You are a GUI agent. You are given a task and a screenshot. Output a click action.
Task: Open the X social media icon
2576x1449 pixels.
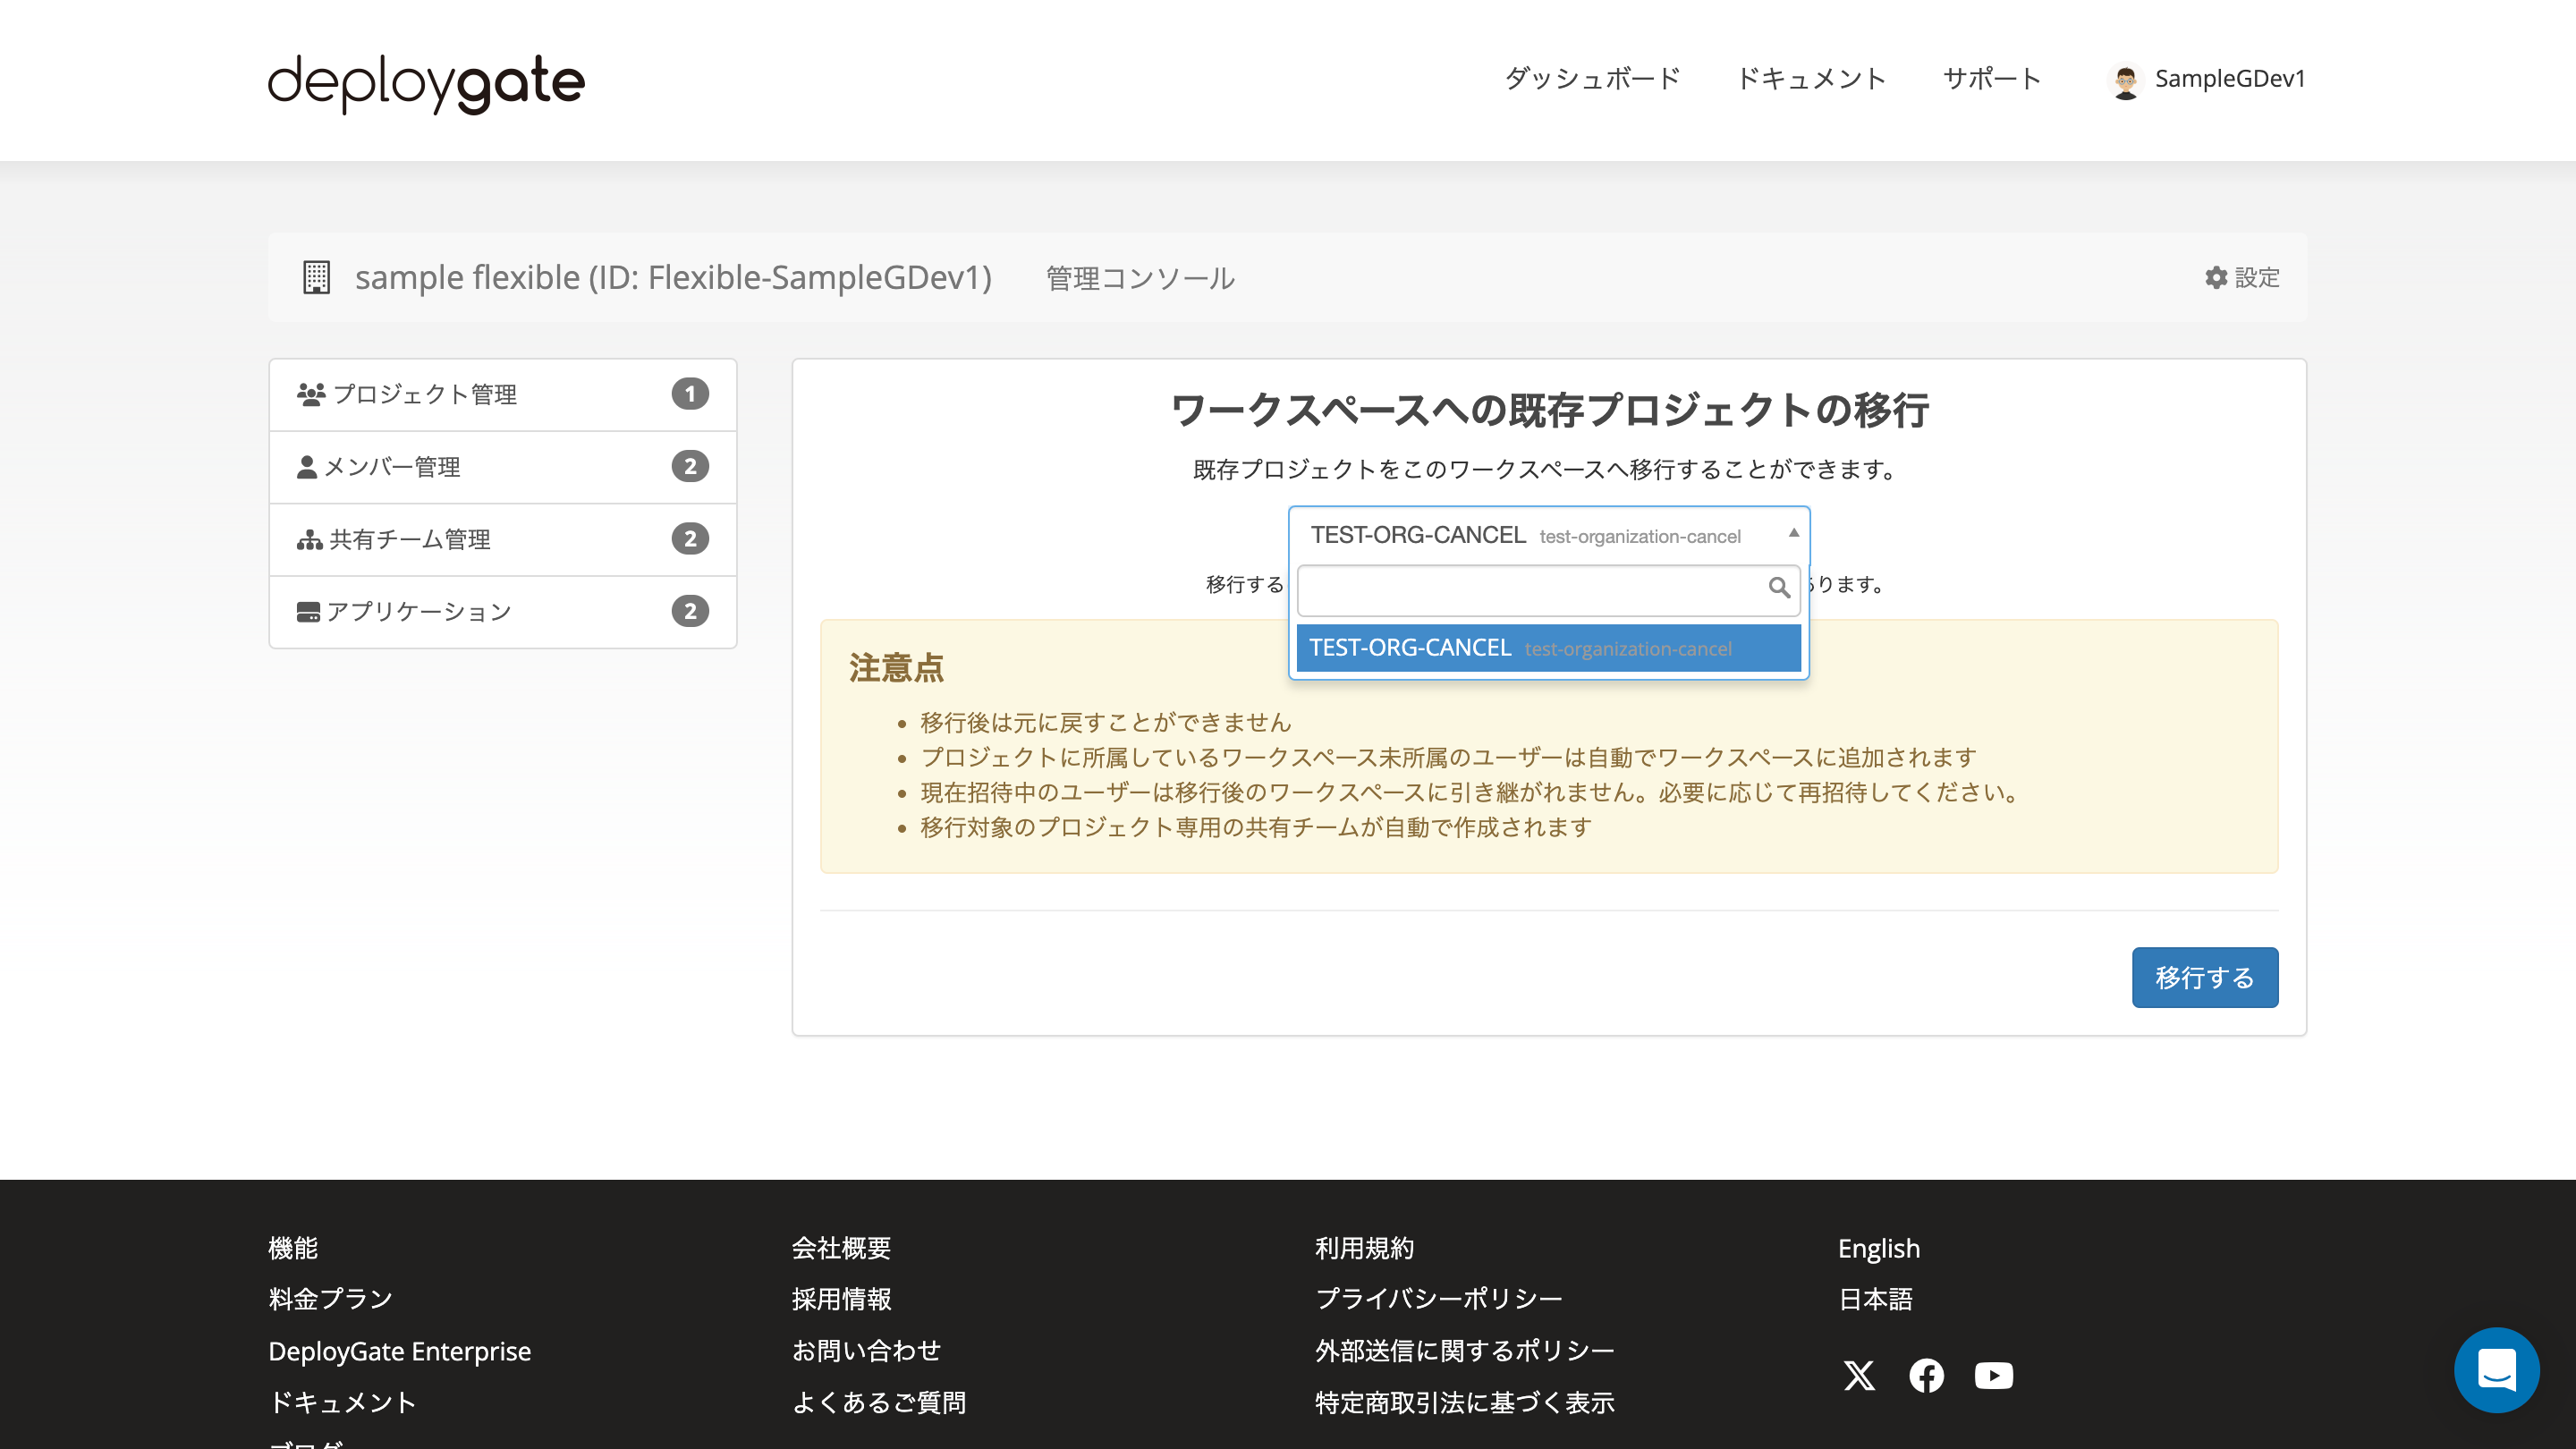[x=1860, y=1375]
